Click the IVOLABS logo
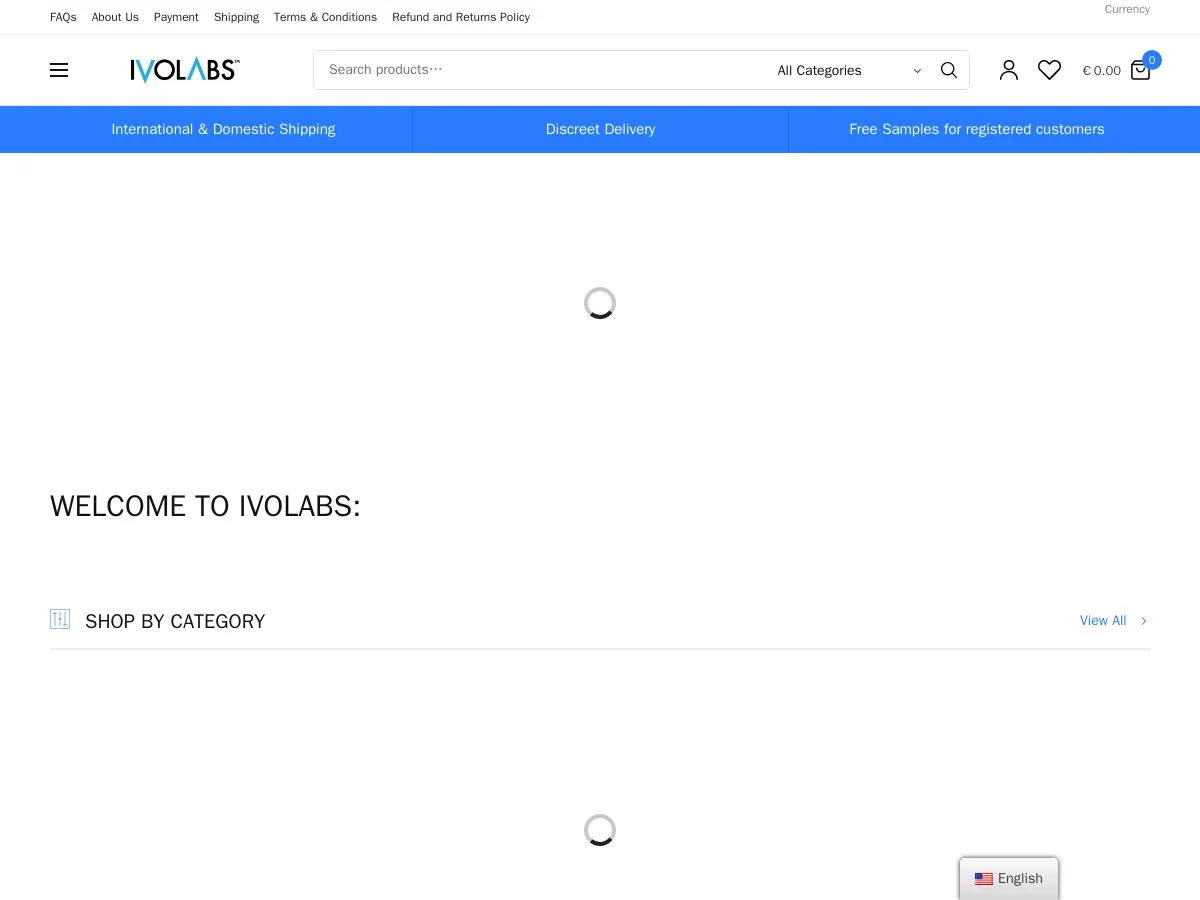This screenshot has height=900, width=1200. [x=184, y=70]
